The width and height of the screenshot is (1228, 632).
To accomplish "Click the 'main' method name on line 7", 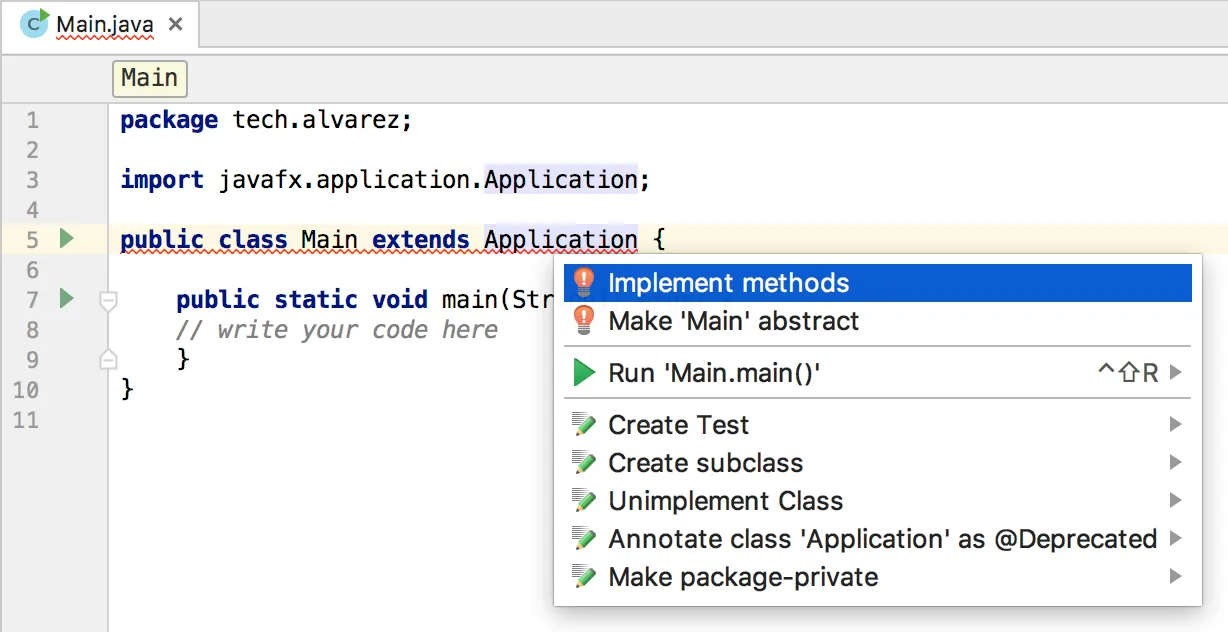I will 470,299.
